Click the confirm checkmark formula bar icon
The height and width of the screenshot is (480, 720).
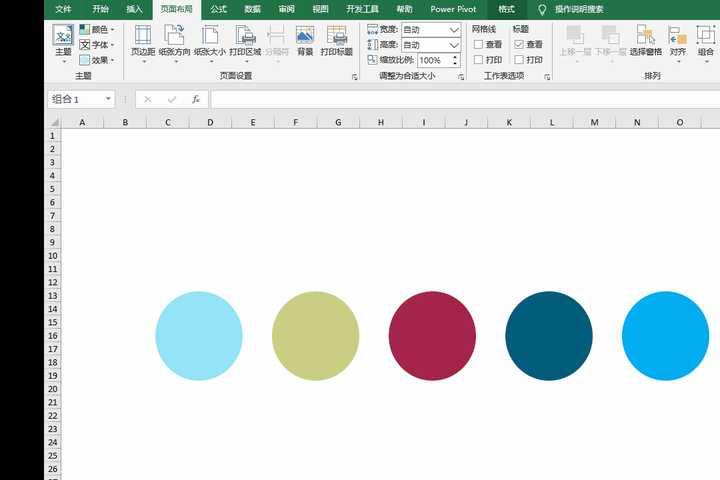(x=172, y=99)
